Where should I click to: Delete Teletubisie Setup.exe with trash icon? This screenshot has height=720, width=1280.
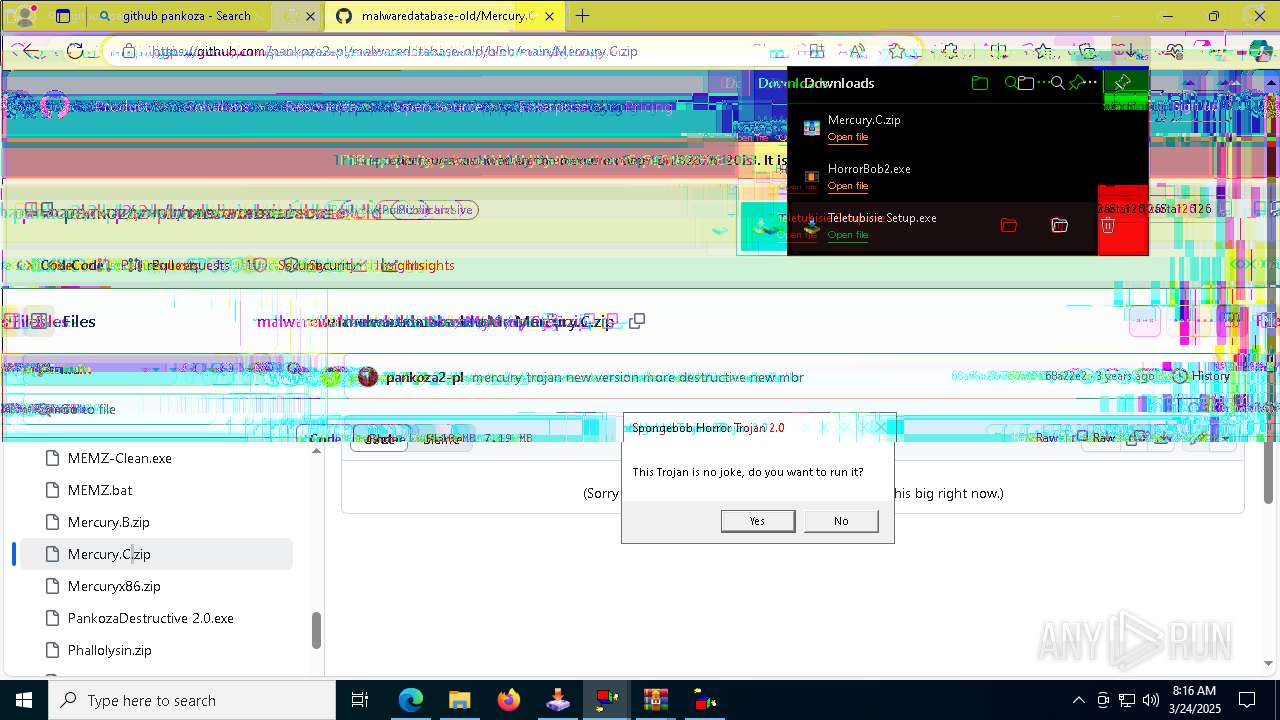1108,226
